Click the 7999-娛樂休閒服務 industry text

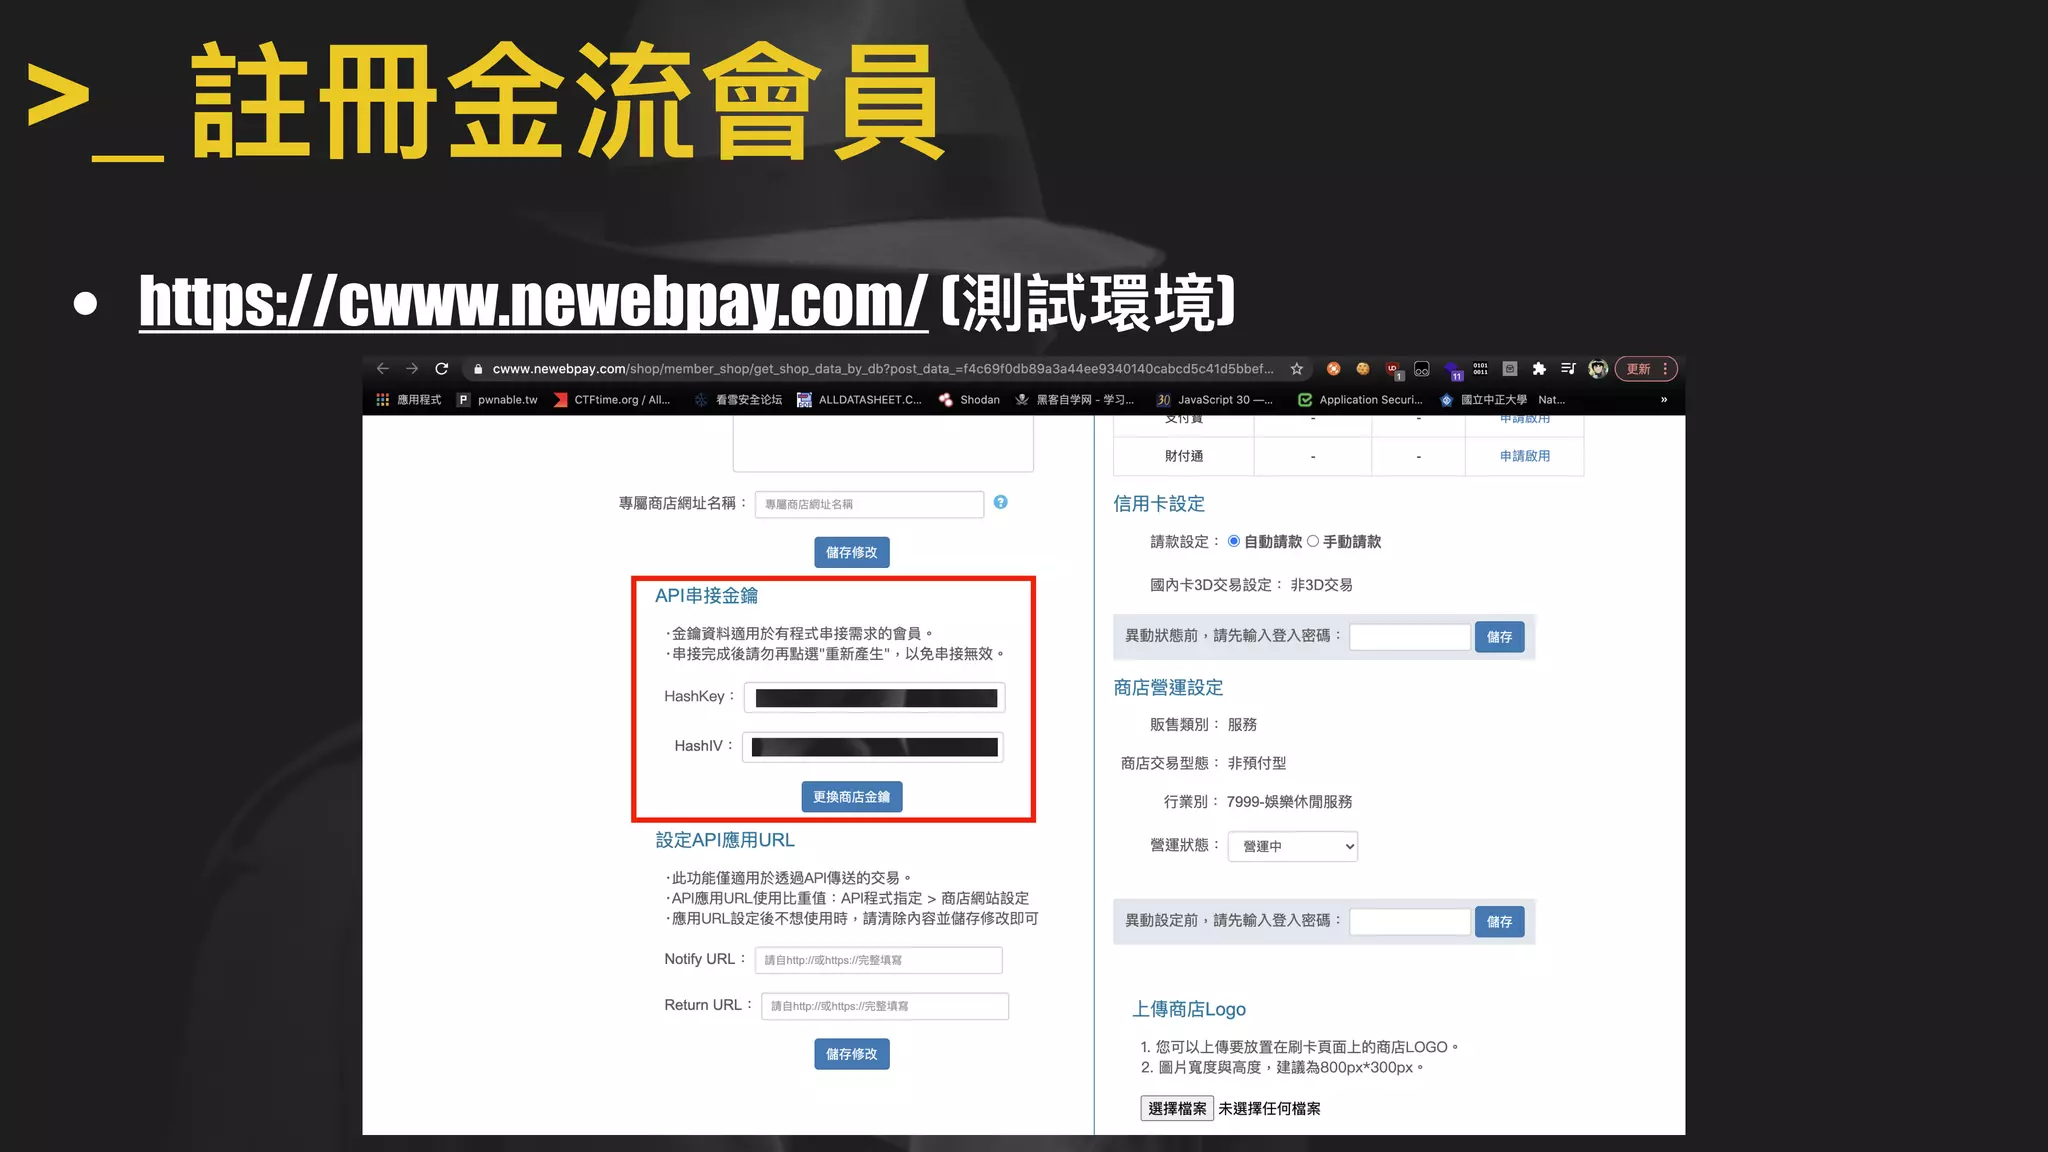tap(1290, 802)
